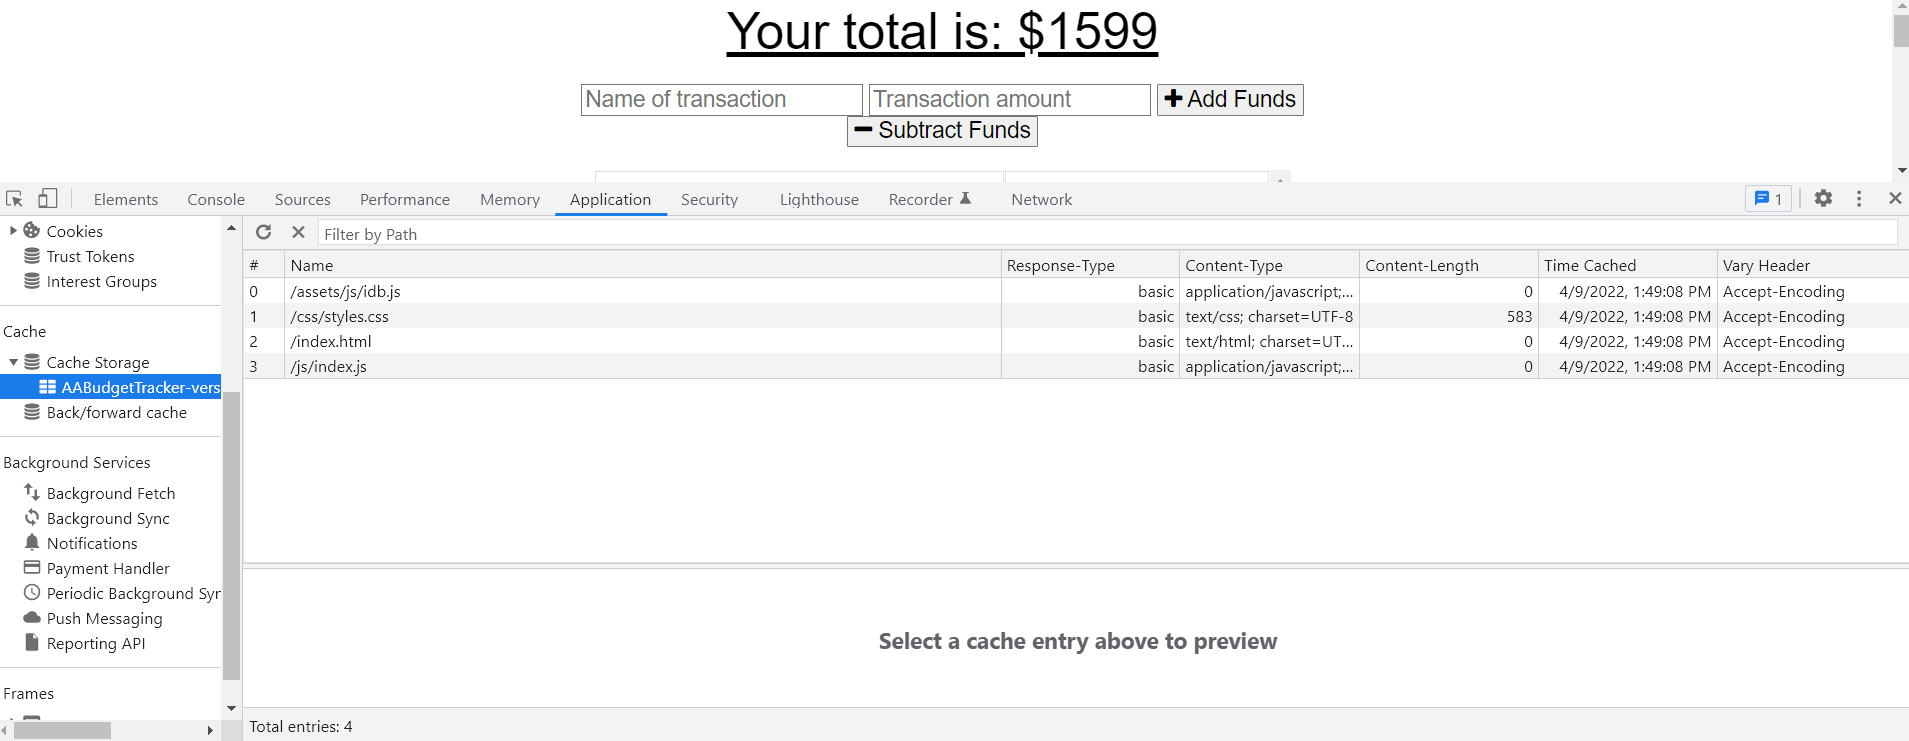The image size is (1909, 741).
Task: Toggle the device toolbar icon
Action: click(x=46, y=198)
